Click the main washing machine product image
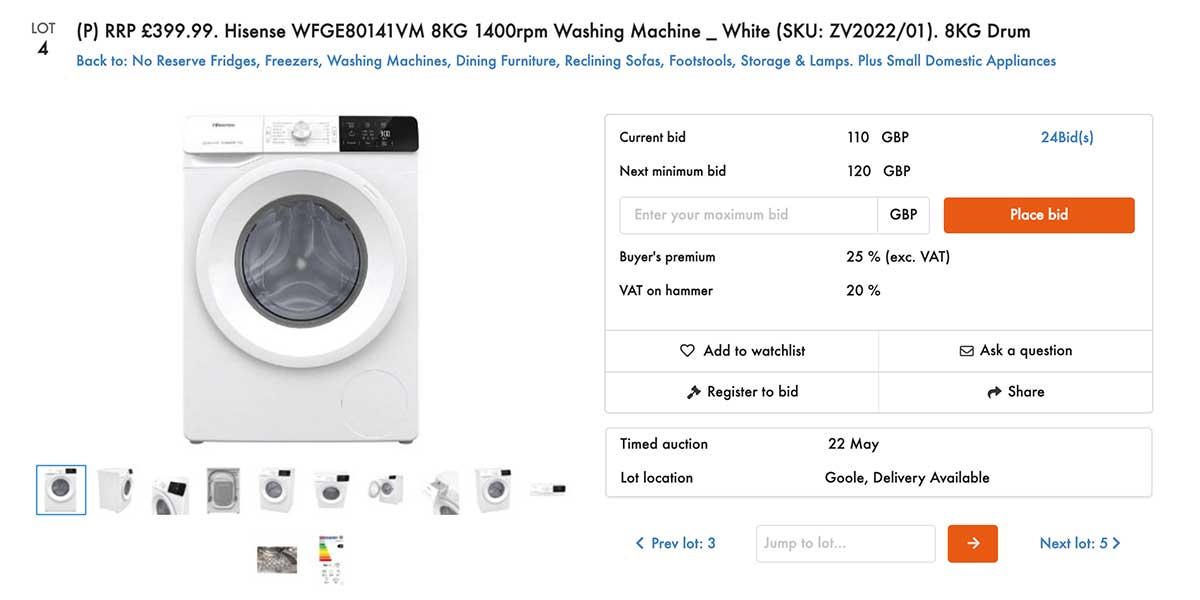The height and width of the screenshot is (600, 1200). pos(300,279)
